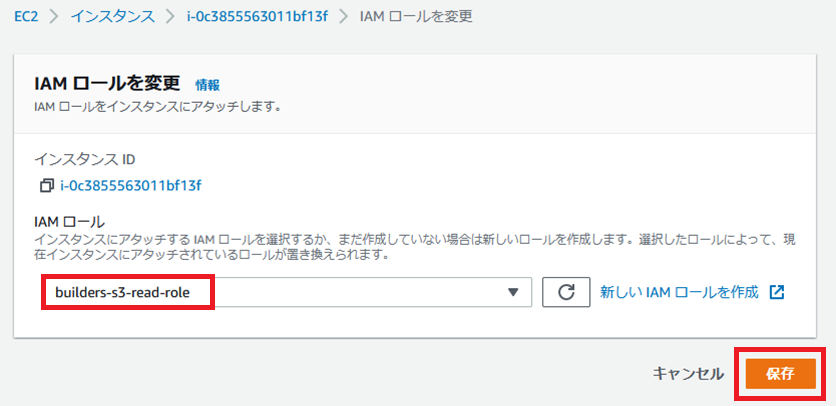Click the current IAM ロールを変更 breadcrumb item
The image size is (836, 406).
coord(416,17)
